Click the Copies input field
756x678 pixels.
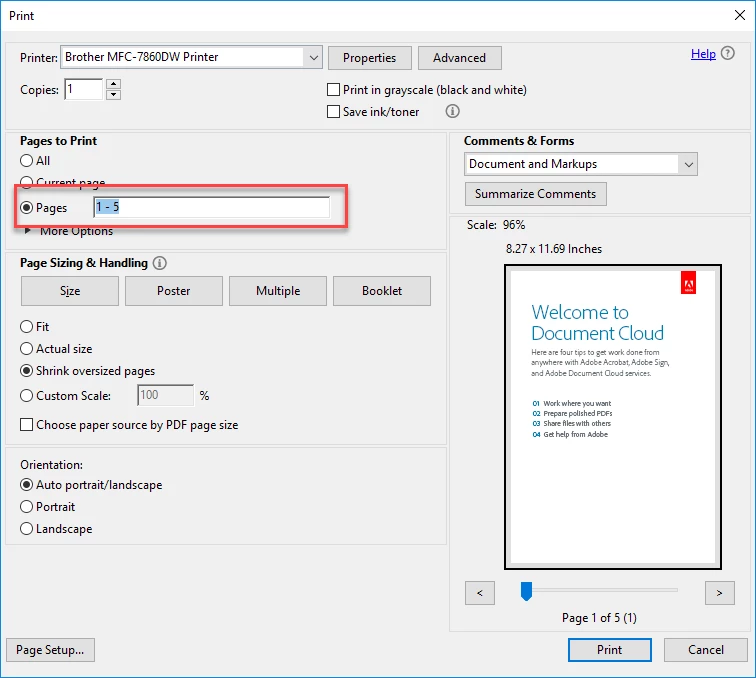(x=84, y=89)
